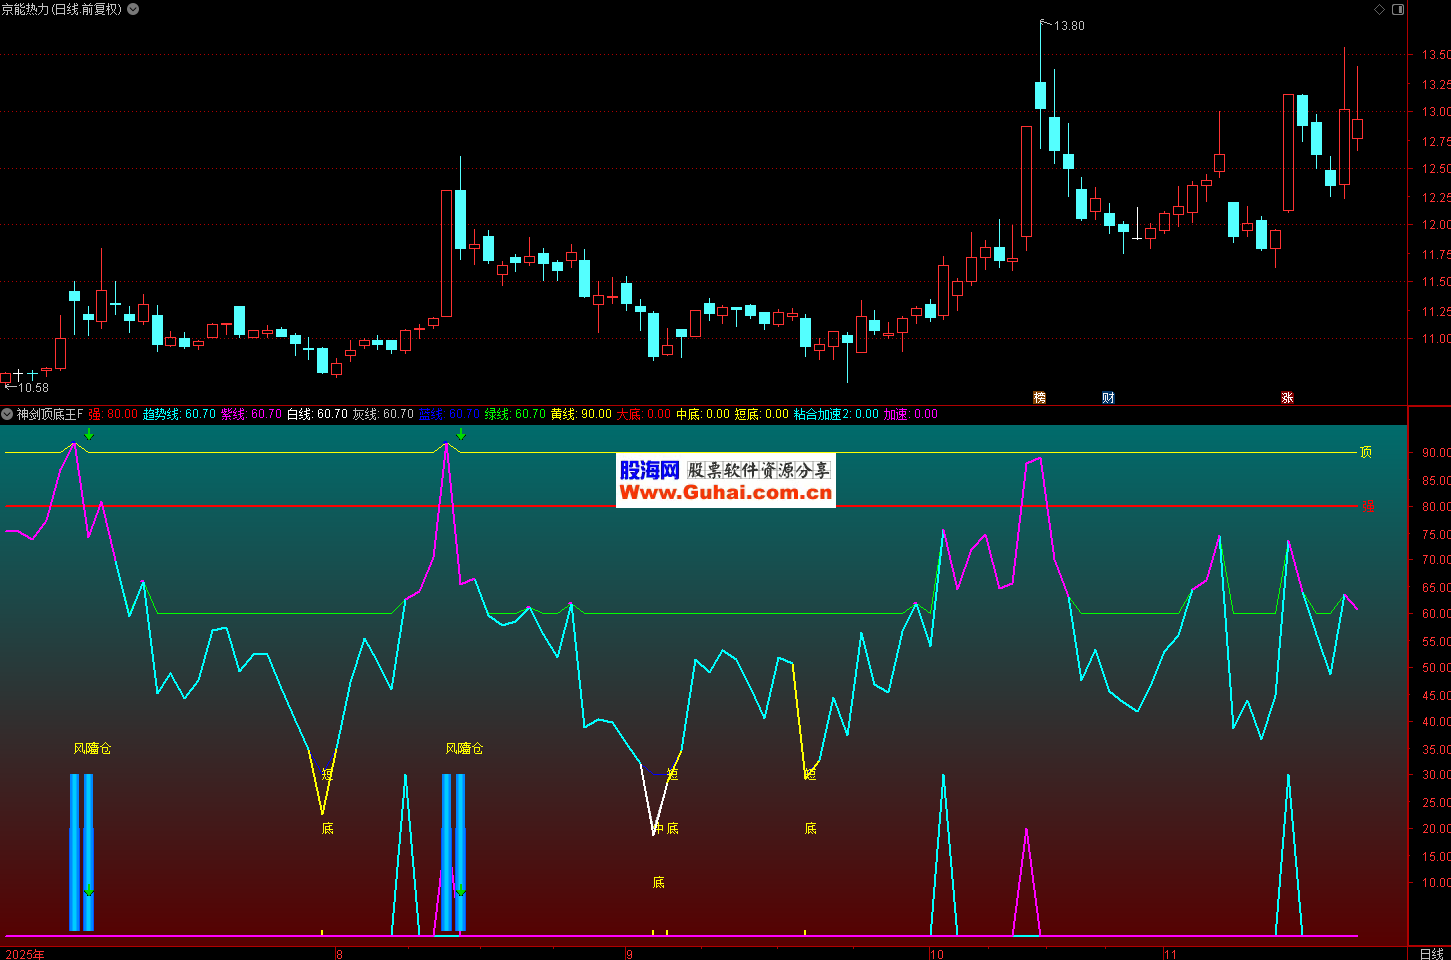This screenshot has width=1451, height=960.
Task: Select the 日线 period label at bottom right
Action: tap(1431, 953)
